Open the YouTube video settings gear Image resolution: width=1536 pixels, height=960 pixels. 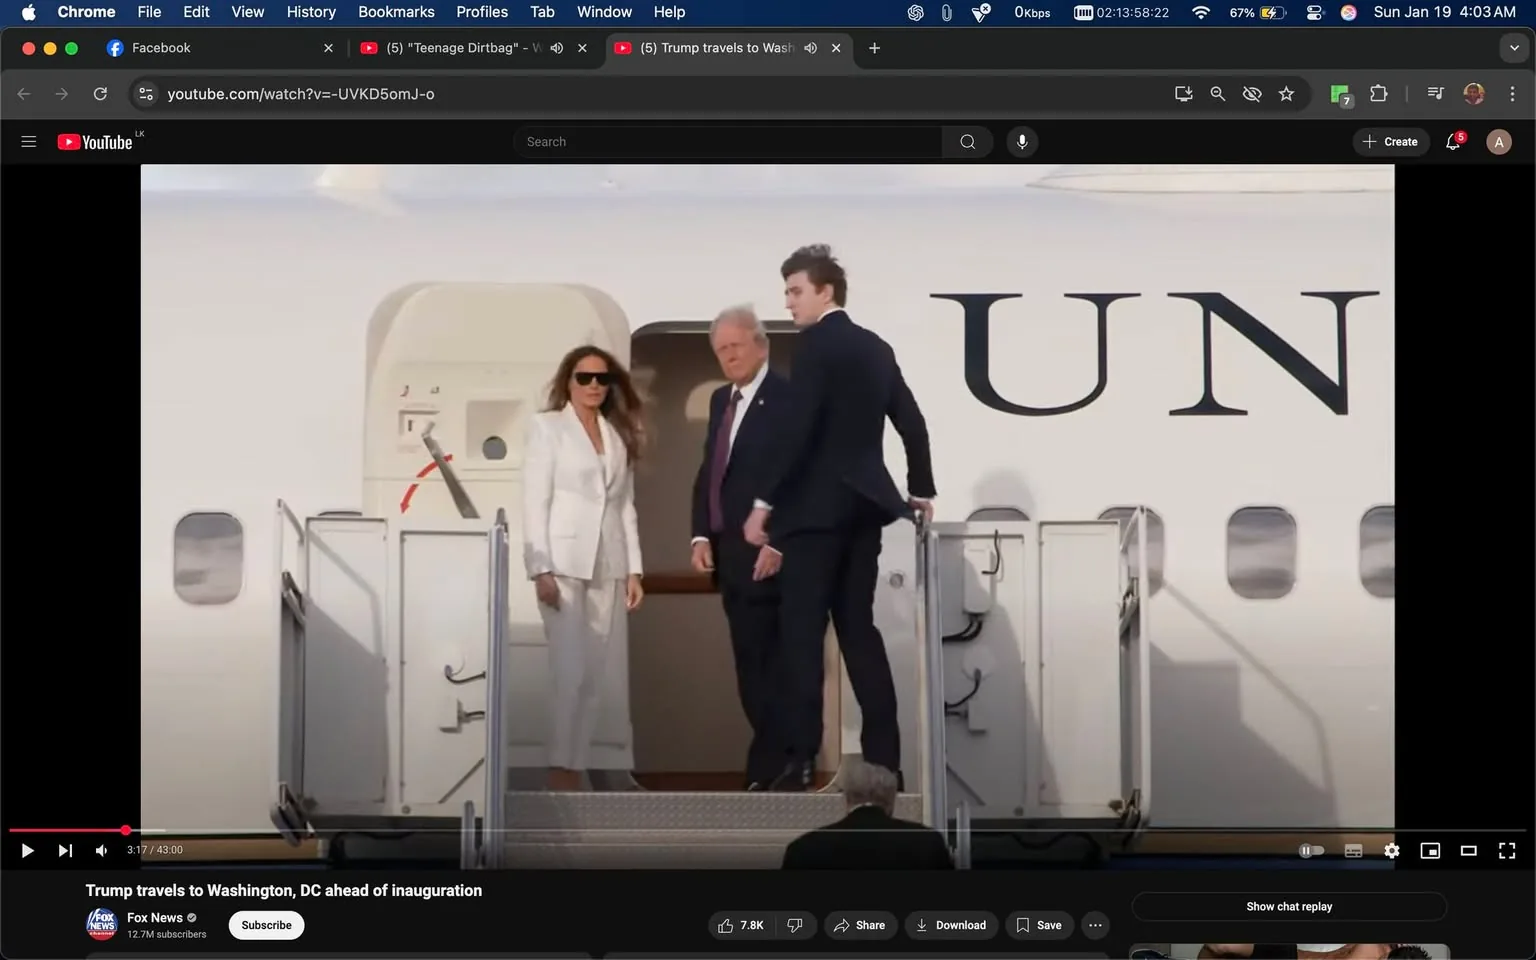point(1392,850)
